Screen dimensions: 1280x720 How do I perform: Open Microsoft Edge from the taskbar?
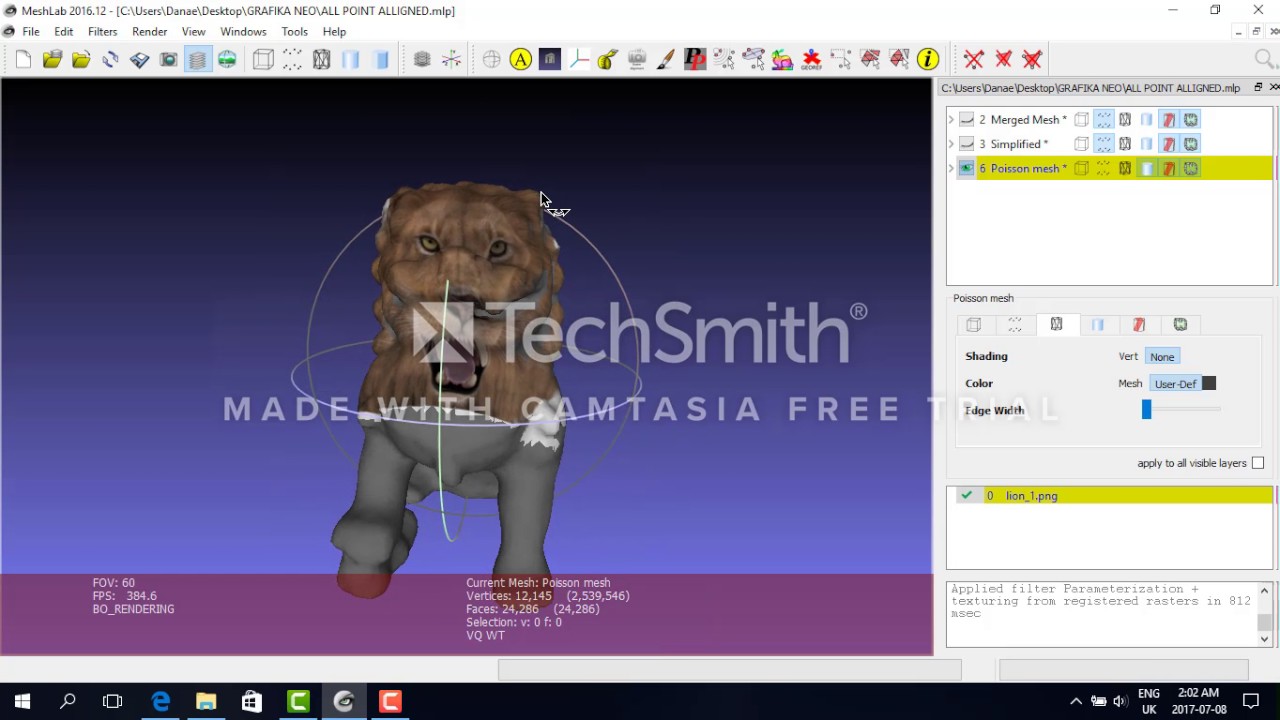pos(160,701)
